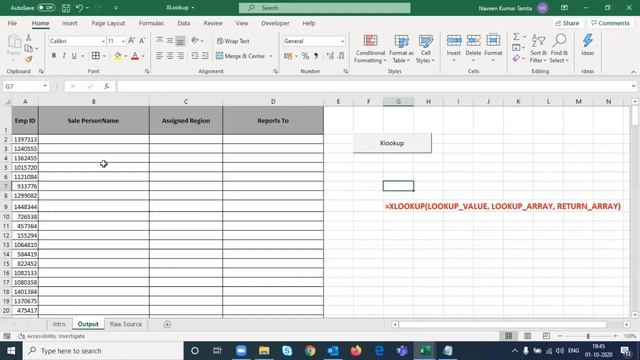Add a new sheet with plus button

167,324
